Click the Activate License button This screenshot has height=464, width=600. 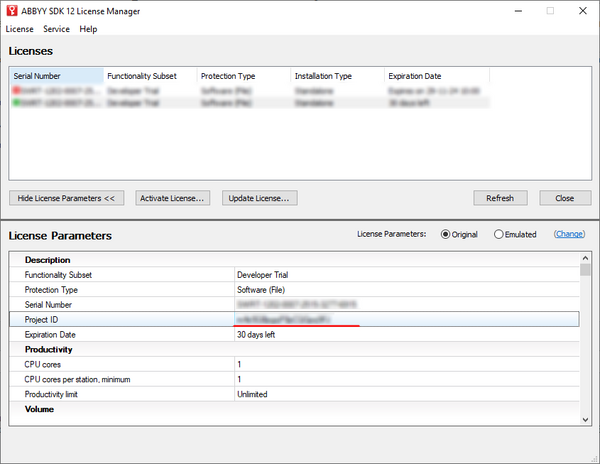point(174,198)
